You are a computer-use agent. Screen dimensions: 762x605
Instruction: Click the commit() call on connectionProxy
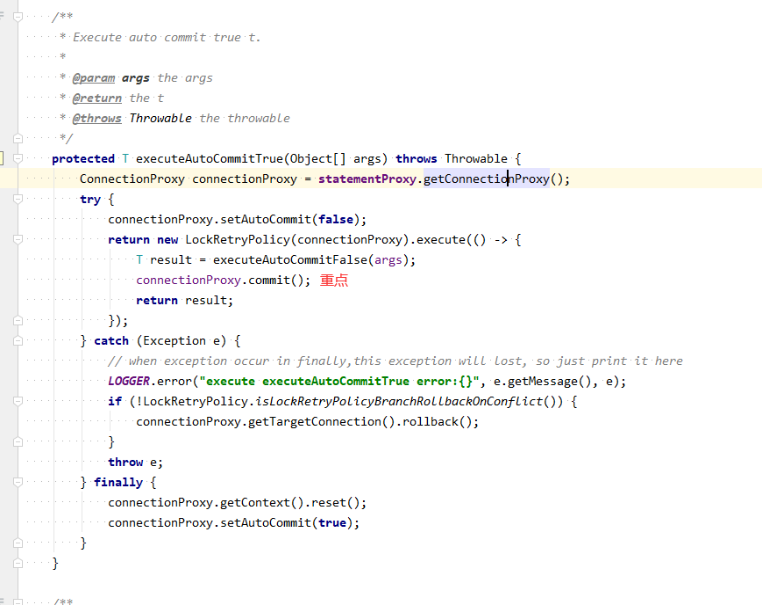(x=276, y=280)
